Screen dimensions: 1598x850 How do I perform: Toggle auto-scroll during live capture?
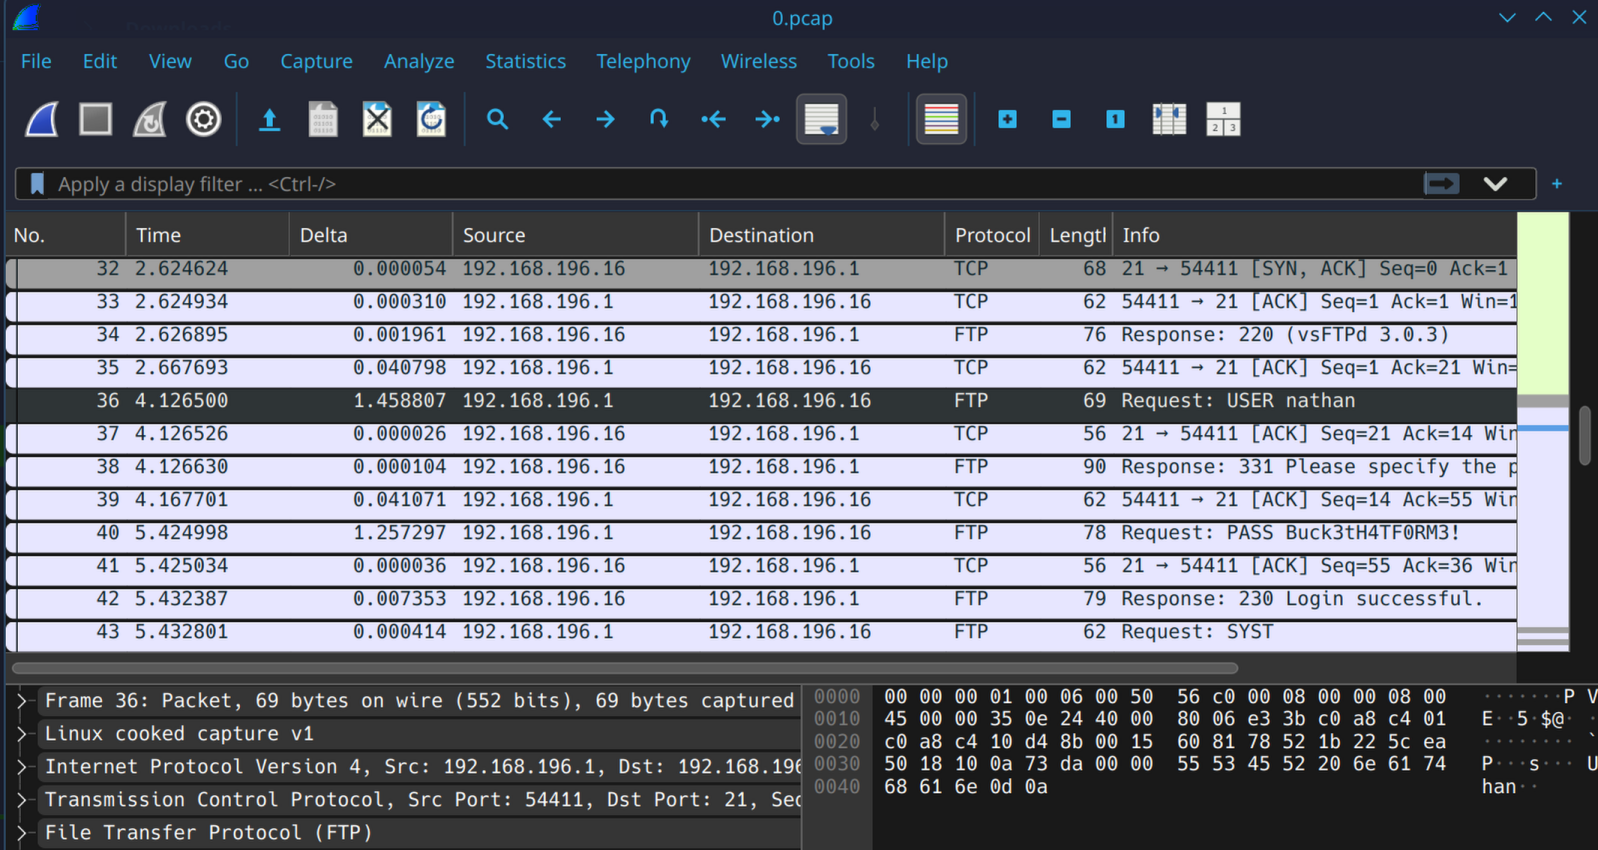point(821,120)
